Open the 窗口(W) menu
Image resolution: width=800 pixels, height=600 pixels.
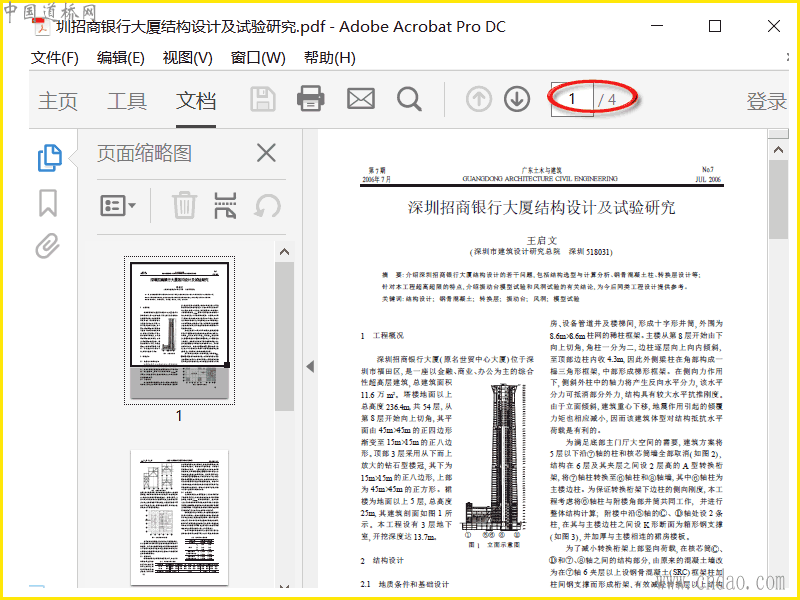coord(258,58)
